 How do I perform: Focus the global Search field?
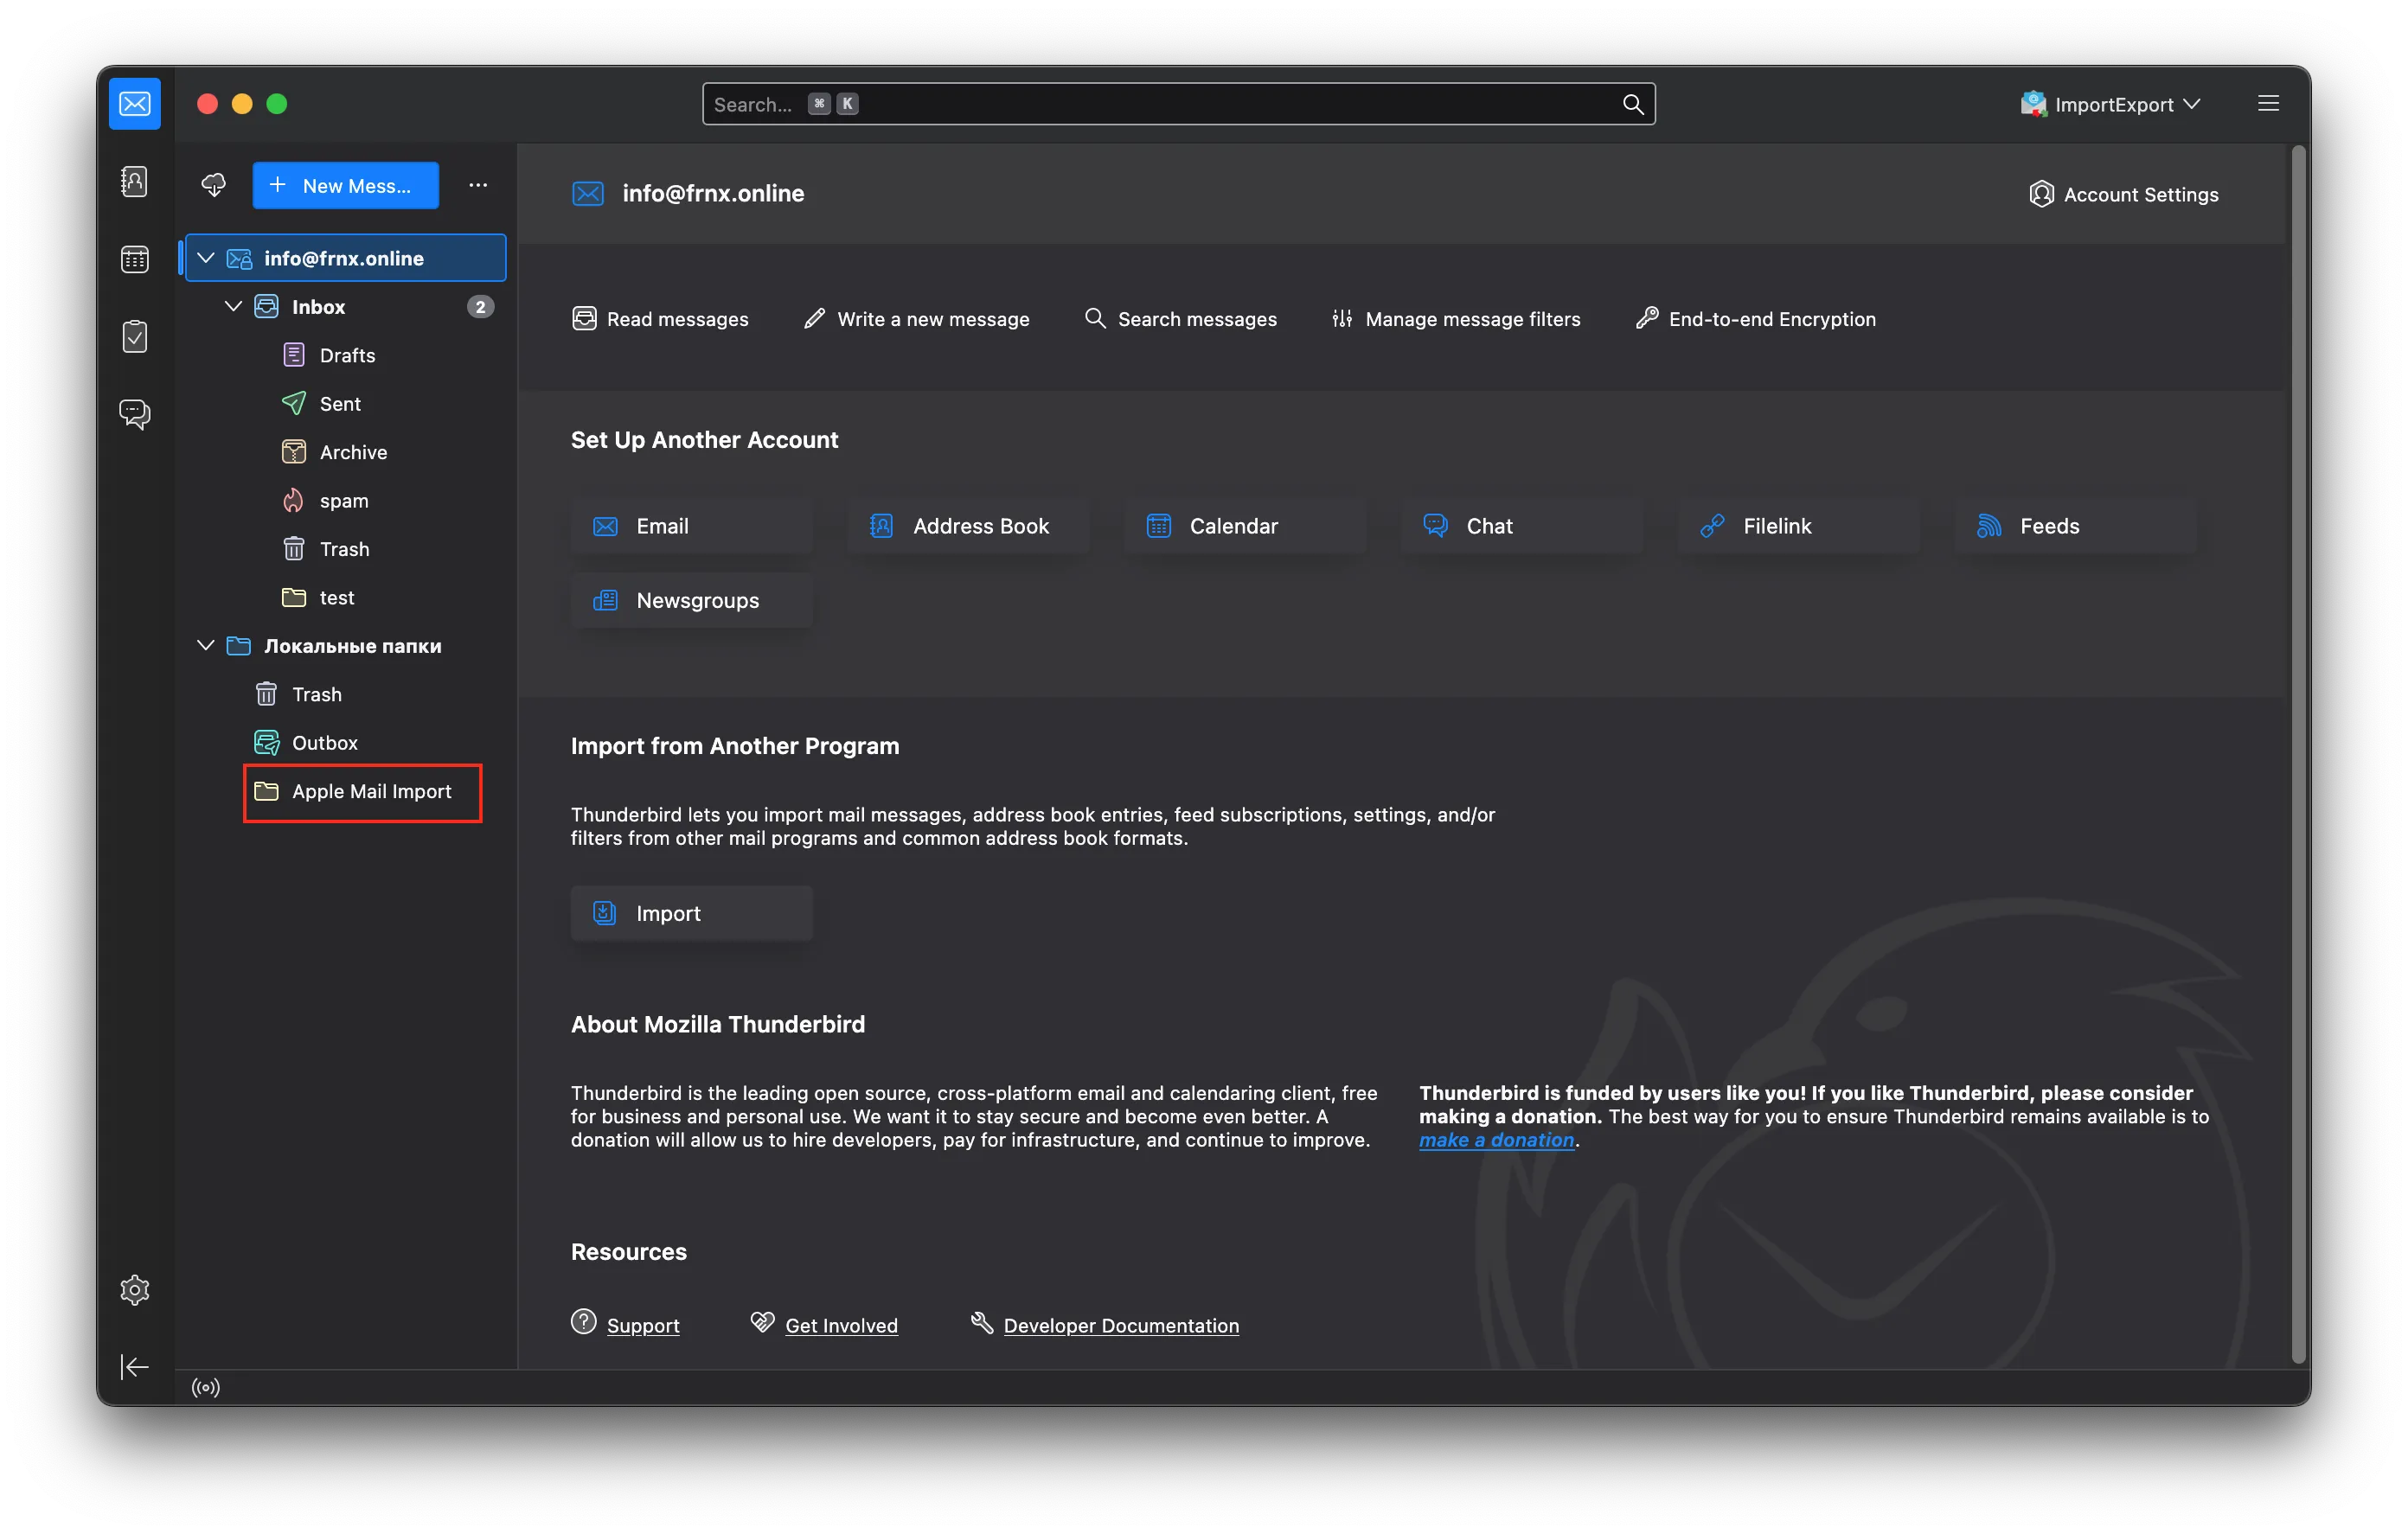(1178, 104)
